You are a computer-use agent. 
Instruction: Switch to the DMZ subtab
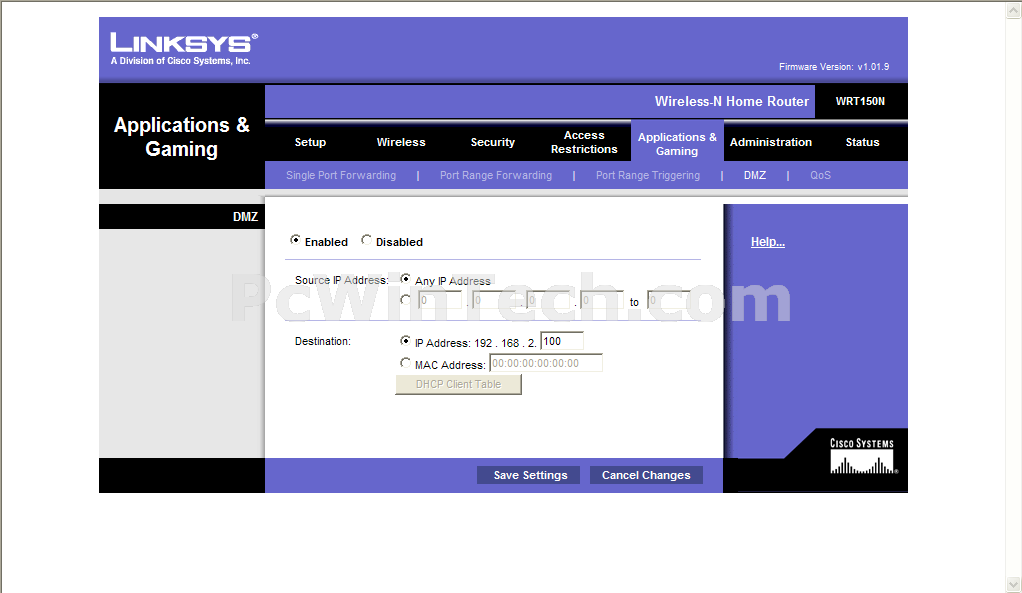pos(755,175)
